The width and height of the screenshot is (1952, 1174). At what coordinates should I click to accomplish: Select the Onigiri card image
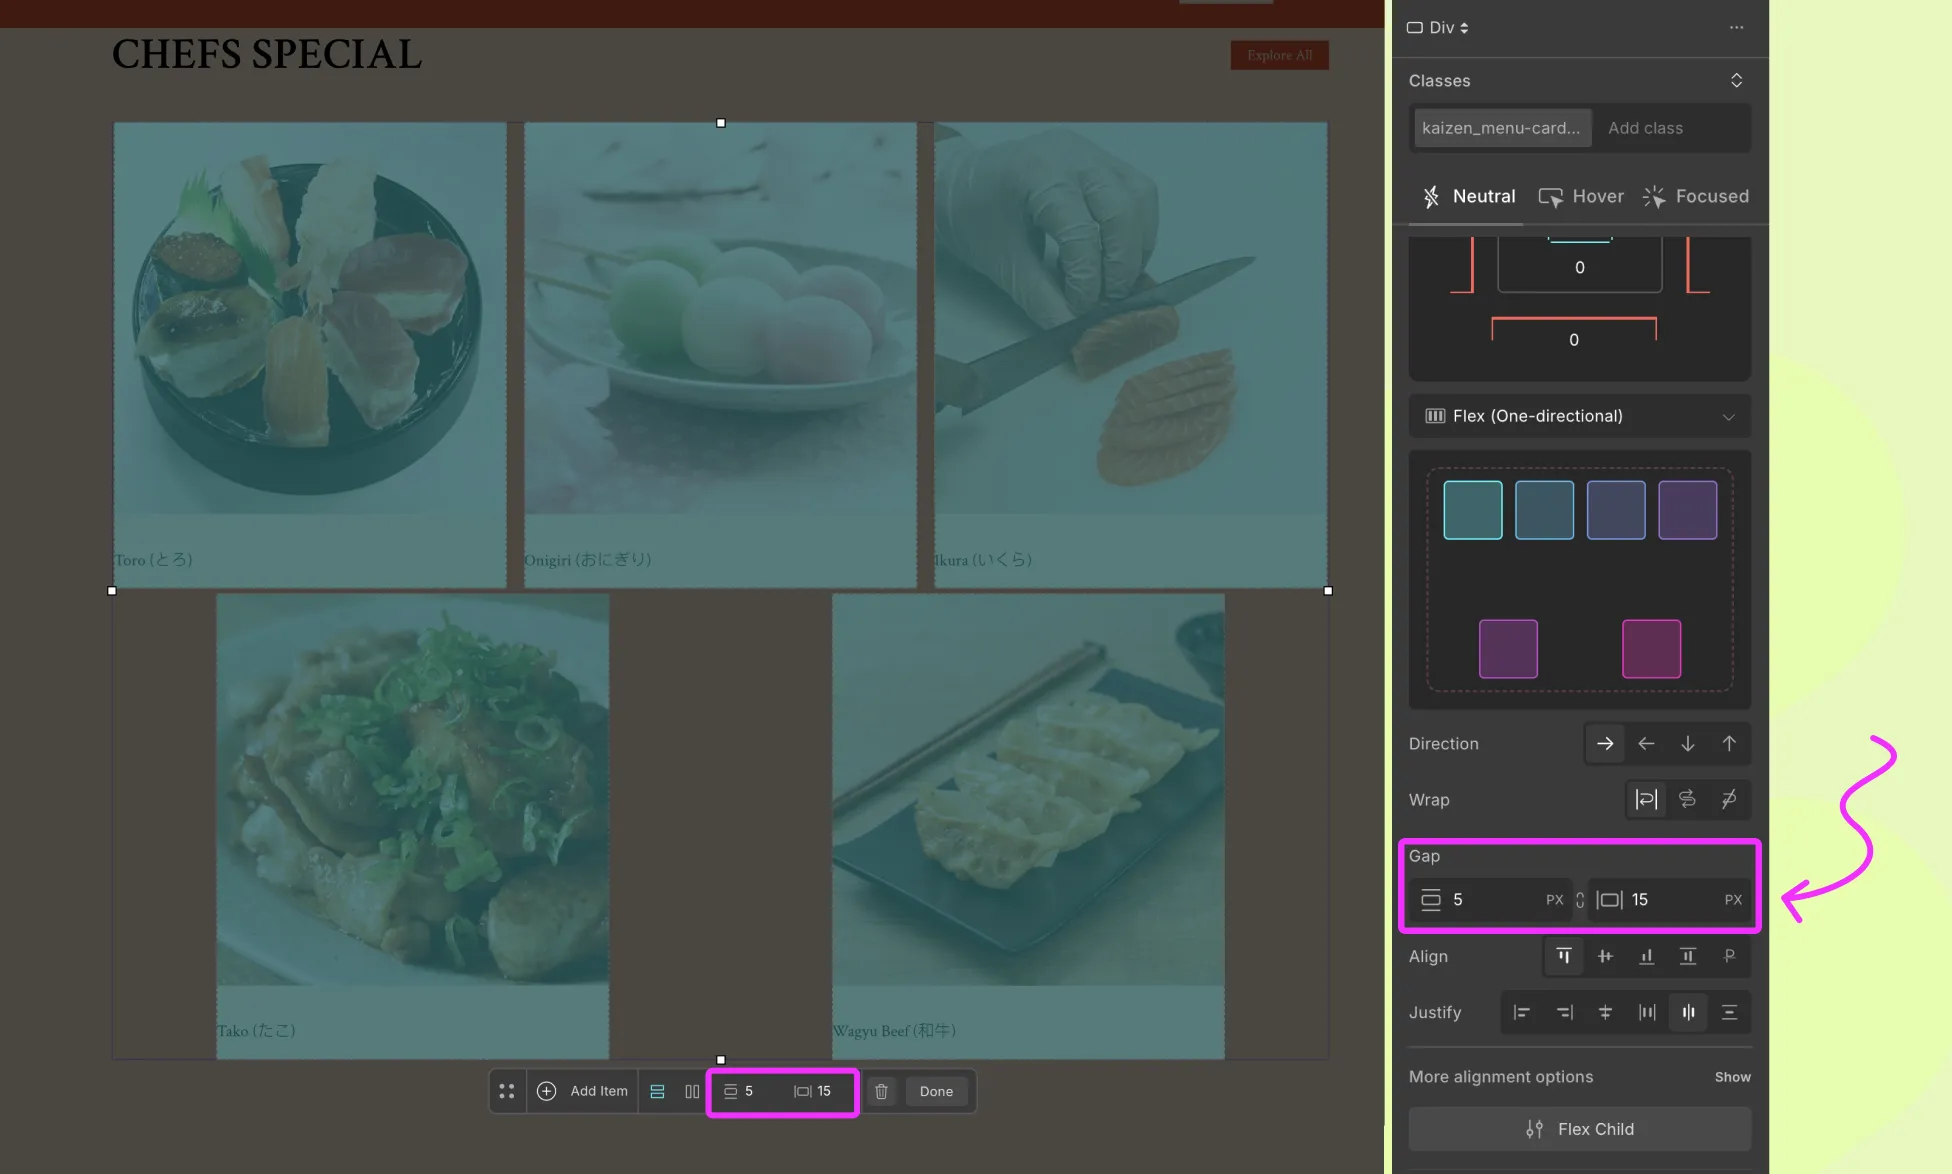[720, 318]
